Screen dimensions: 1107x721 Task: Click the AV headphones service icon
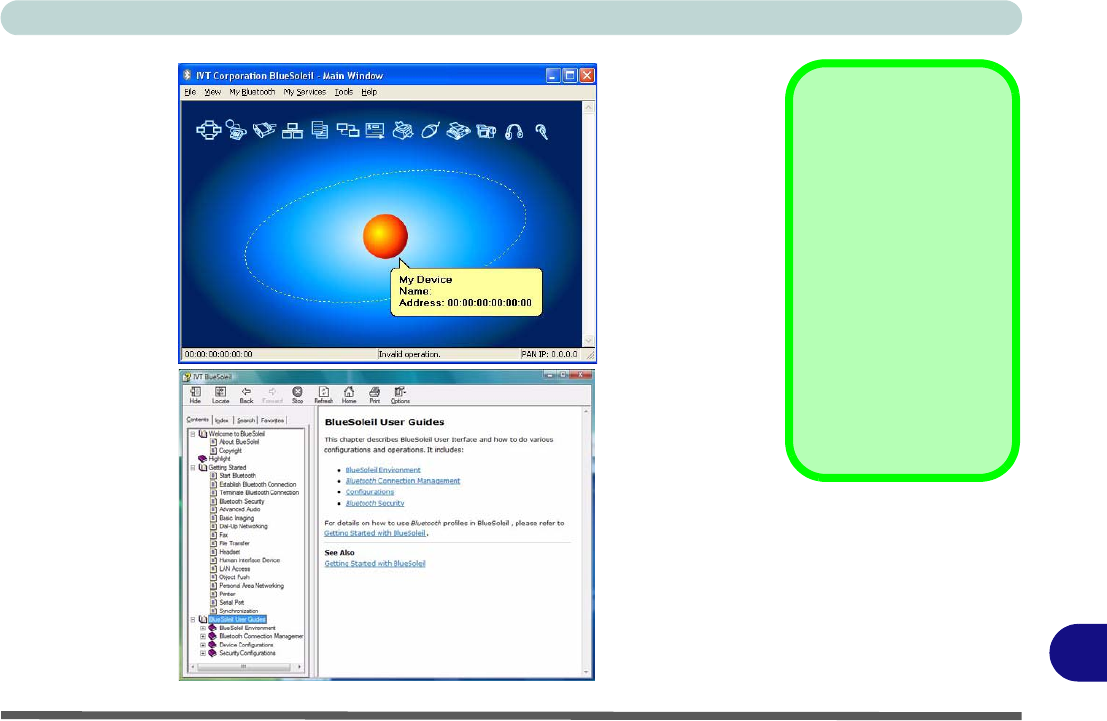pyautogui.click(x=514, y=131)
